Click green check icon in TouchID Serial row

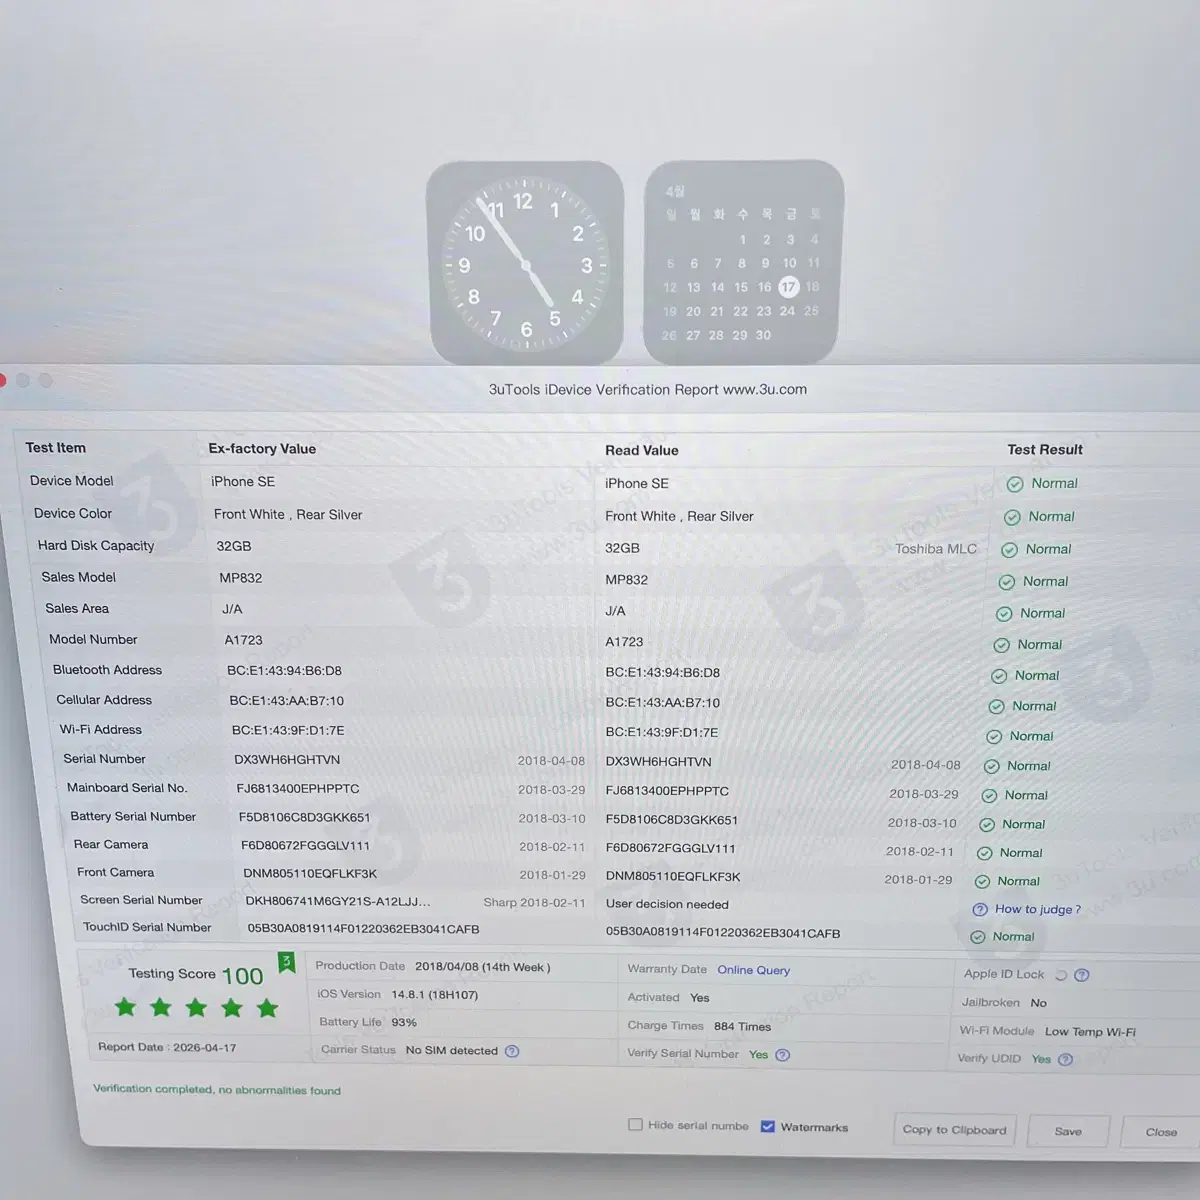click(978, 937)
